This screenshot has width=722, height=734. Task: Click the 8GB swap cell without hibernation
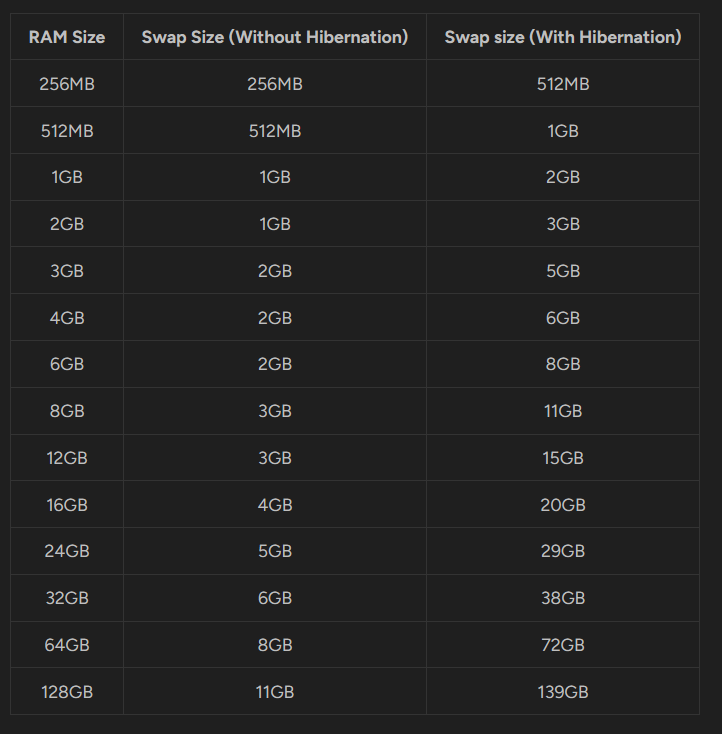point(275,645)
